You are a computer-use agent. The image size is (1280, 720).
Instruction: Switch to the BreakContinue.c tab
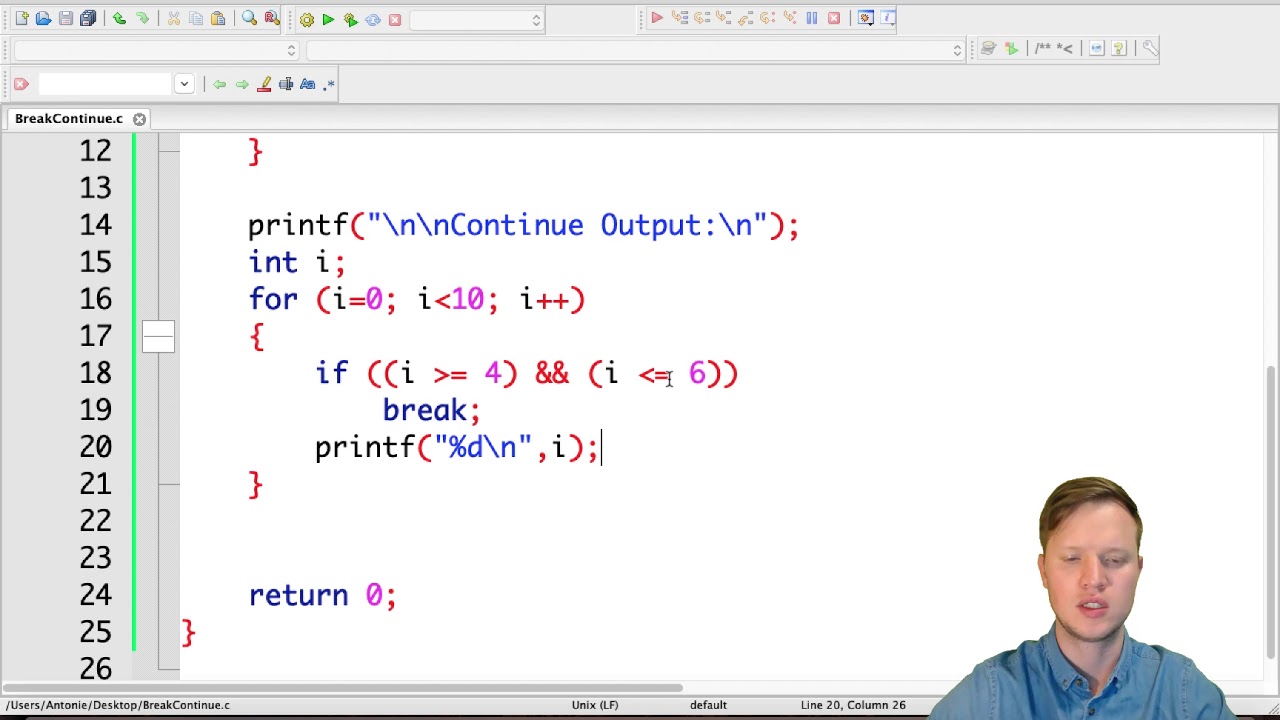pyautogui.click(x=69, y=119)
